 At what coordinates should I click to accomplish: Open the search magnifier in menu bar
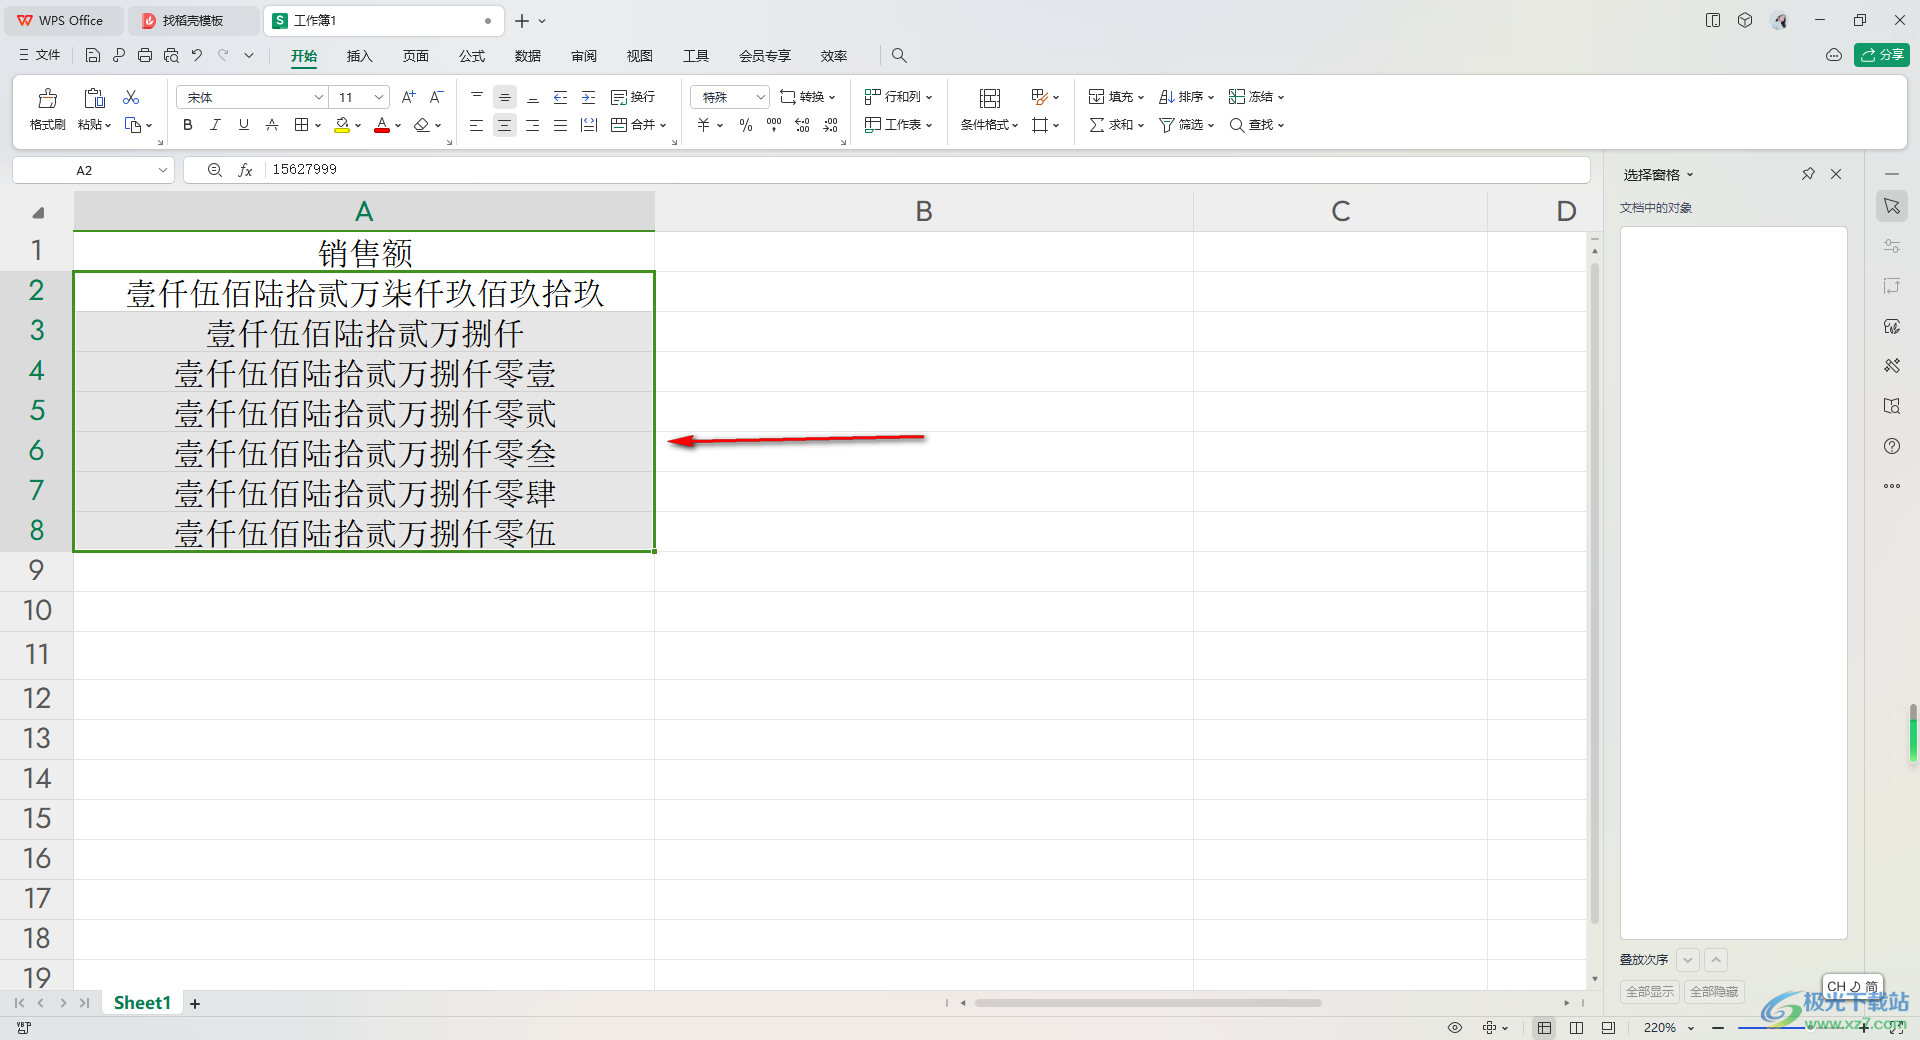click(x=899, y=55)
